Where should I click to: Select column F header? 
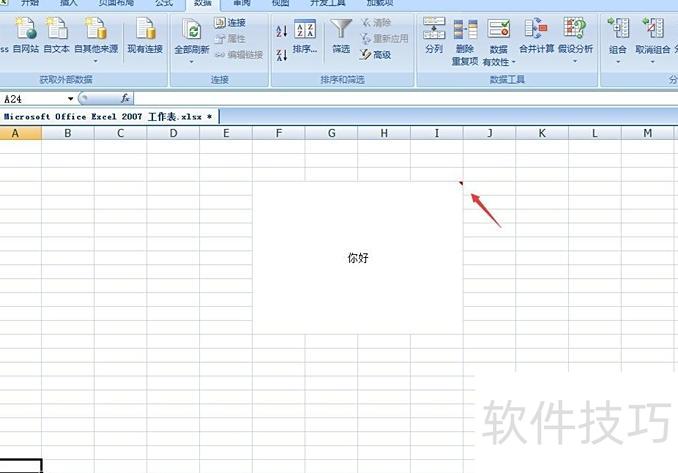[x=279, y=133]
